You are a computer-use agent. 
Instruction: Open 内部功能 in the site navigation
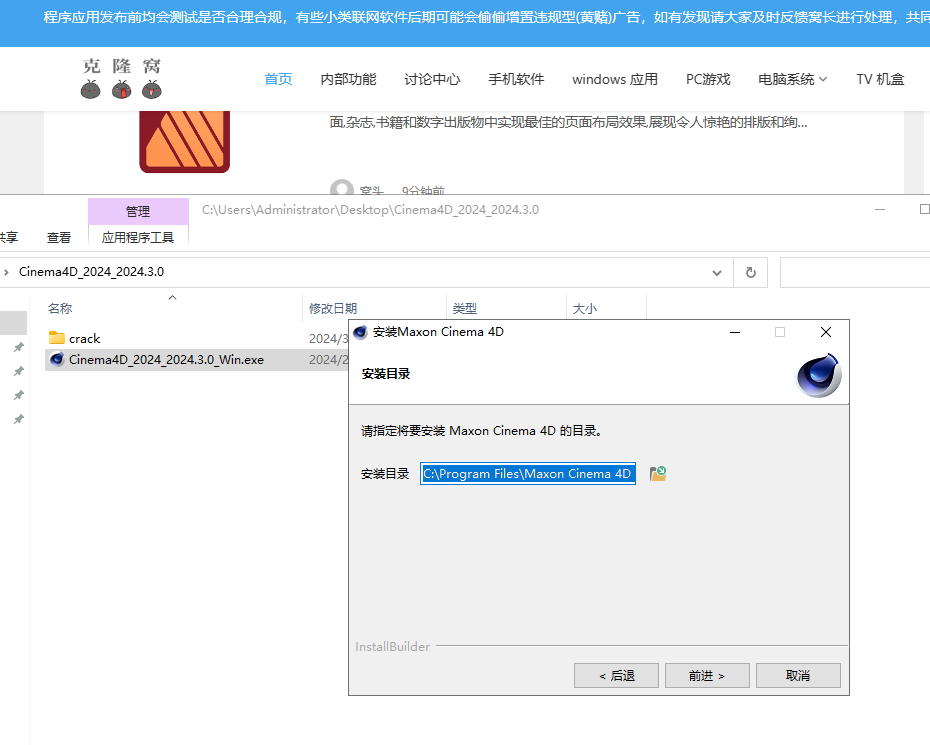click(x=349, y=79)
